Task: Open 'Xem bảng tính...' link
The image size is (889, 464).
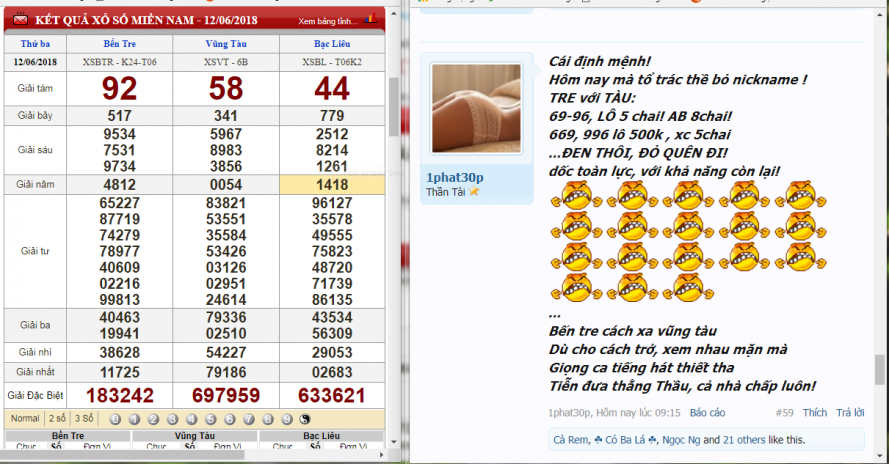Action: (x=327, y=20)
